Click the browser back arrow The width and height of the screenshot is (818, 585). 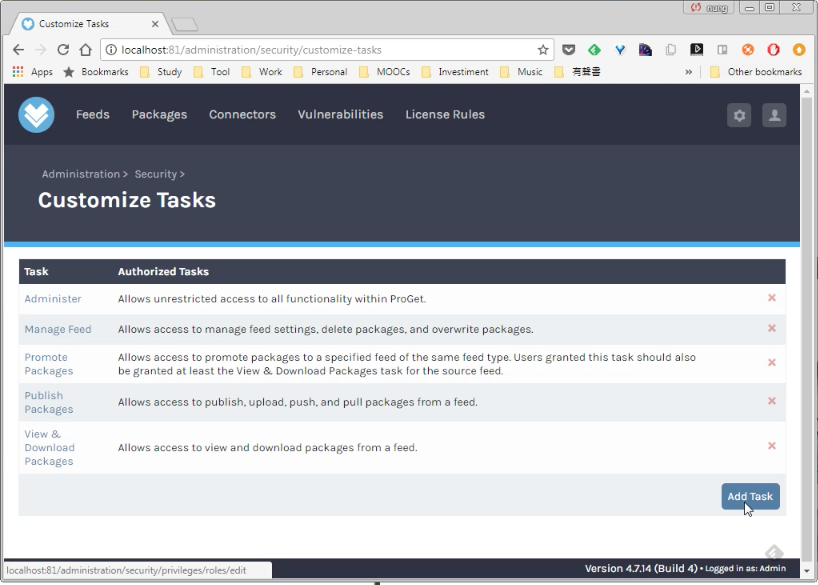tap(18, 50)
